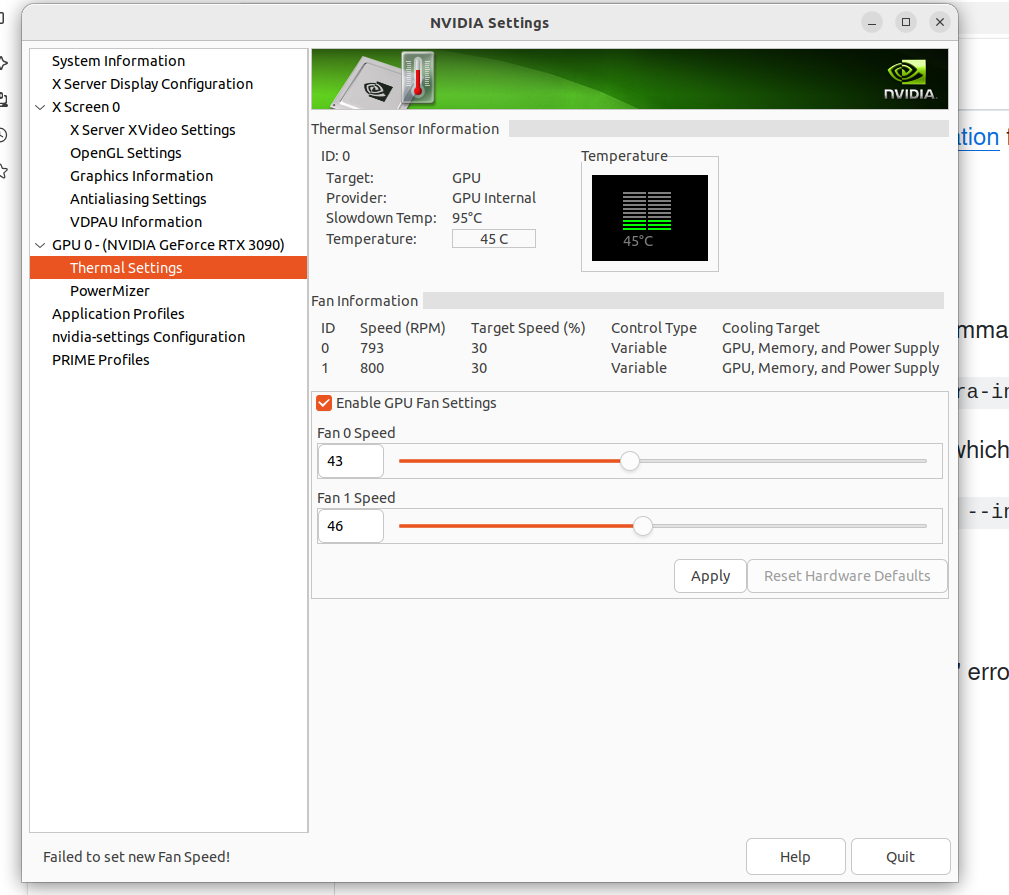Click the GPU thermometer banner icon
The height and width of the screenshot is (895, 1009).
coord(418,78)
